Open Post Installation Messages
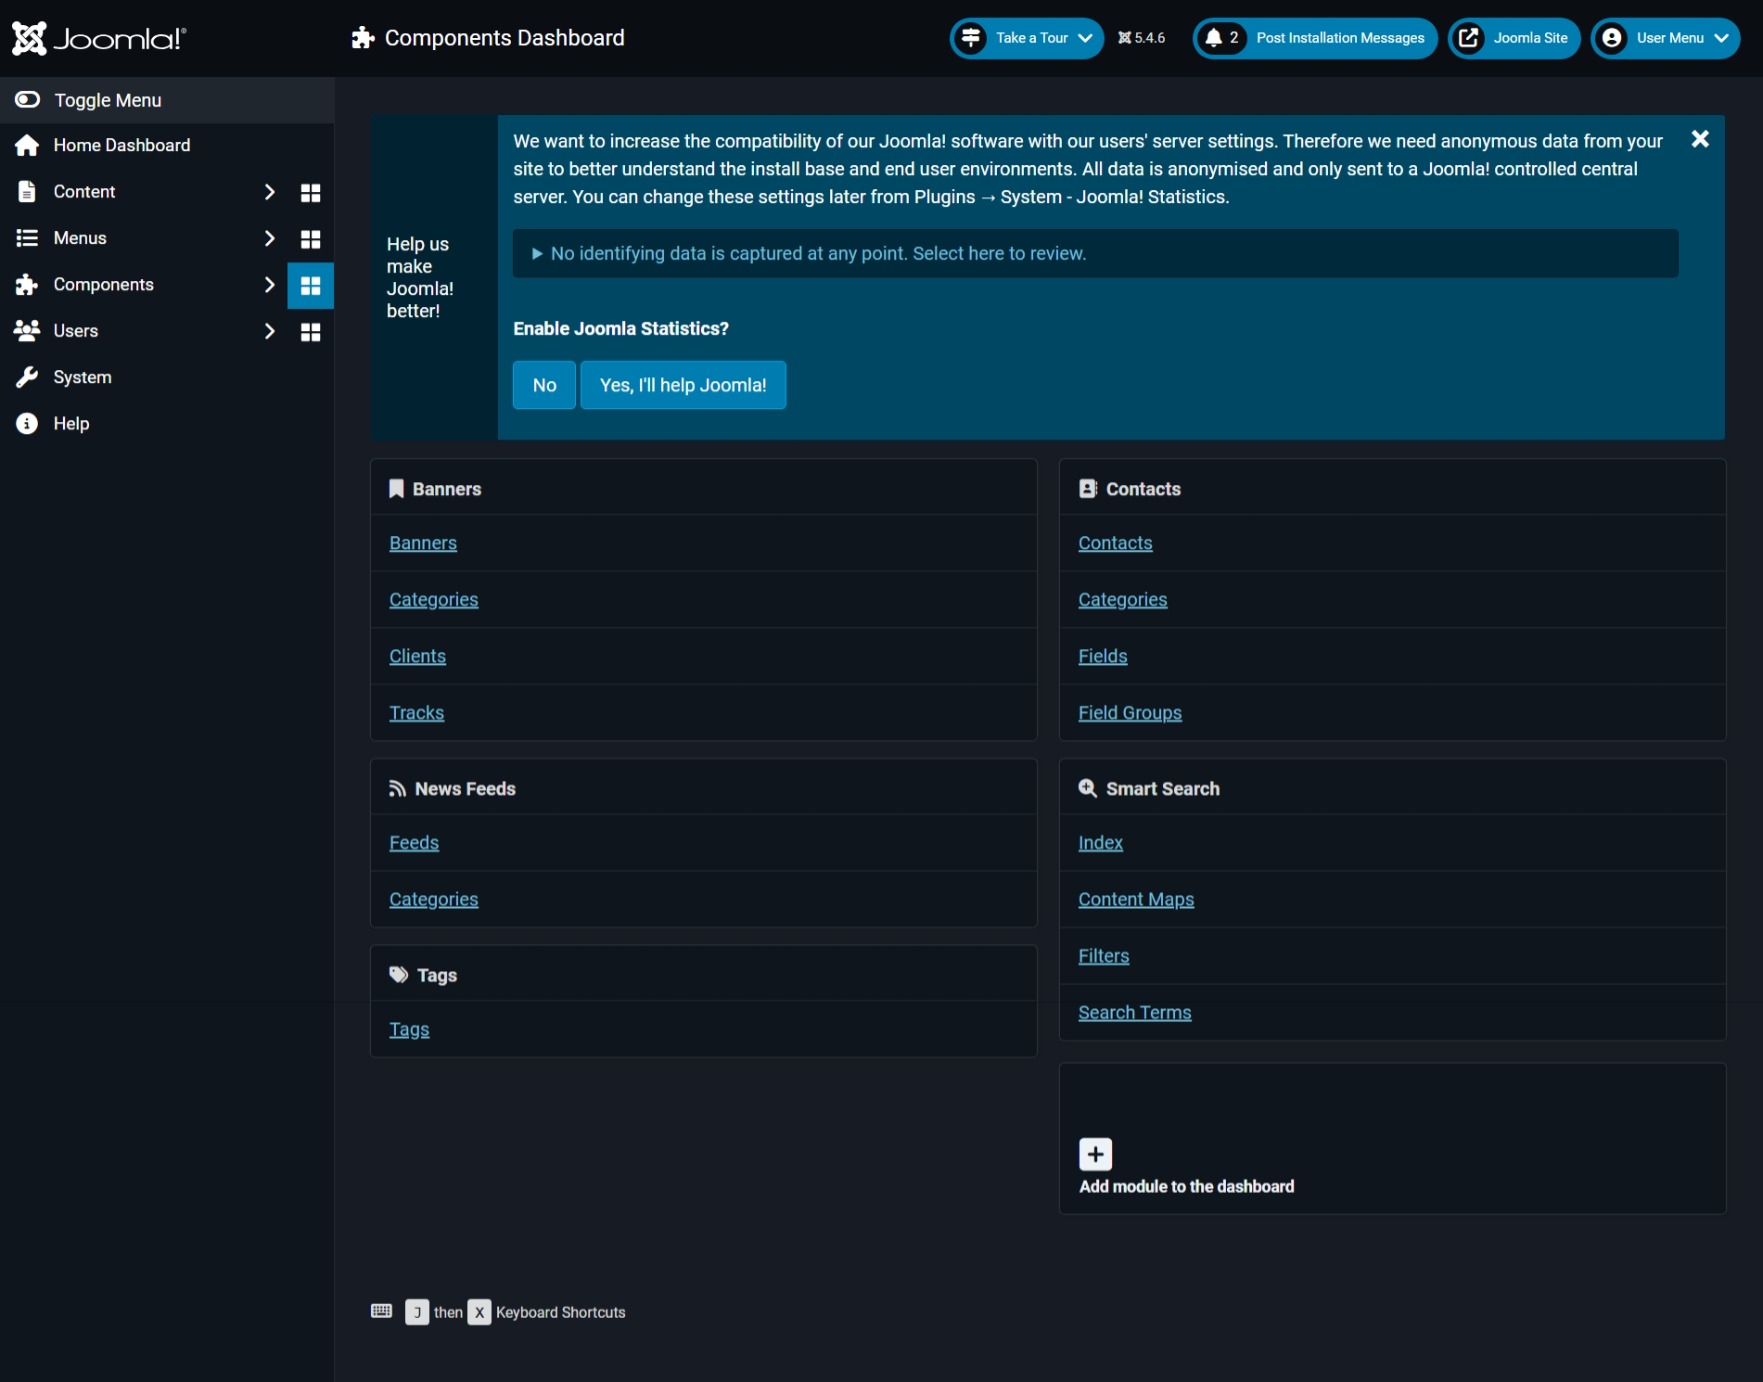Viewport: 1763px width, 1382px height. click(1315, 38)
